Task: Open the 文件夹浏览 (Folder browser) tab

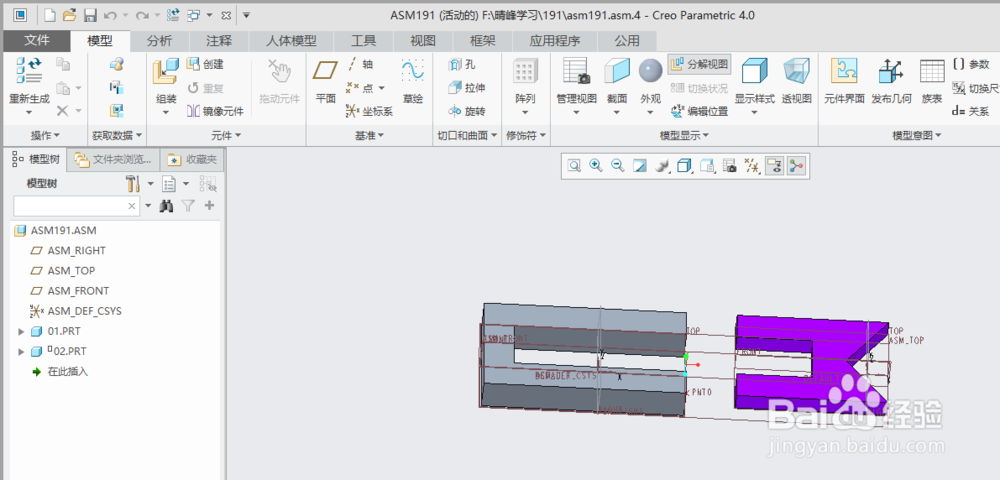Action: [114, 159]
